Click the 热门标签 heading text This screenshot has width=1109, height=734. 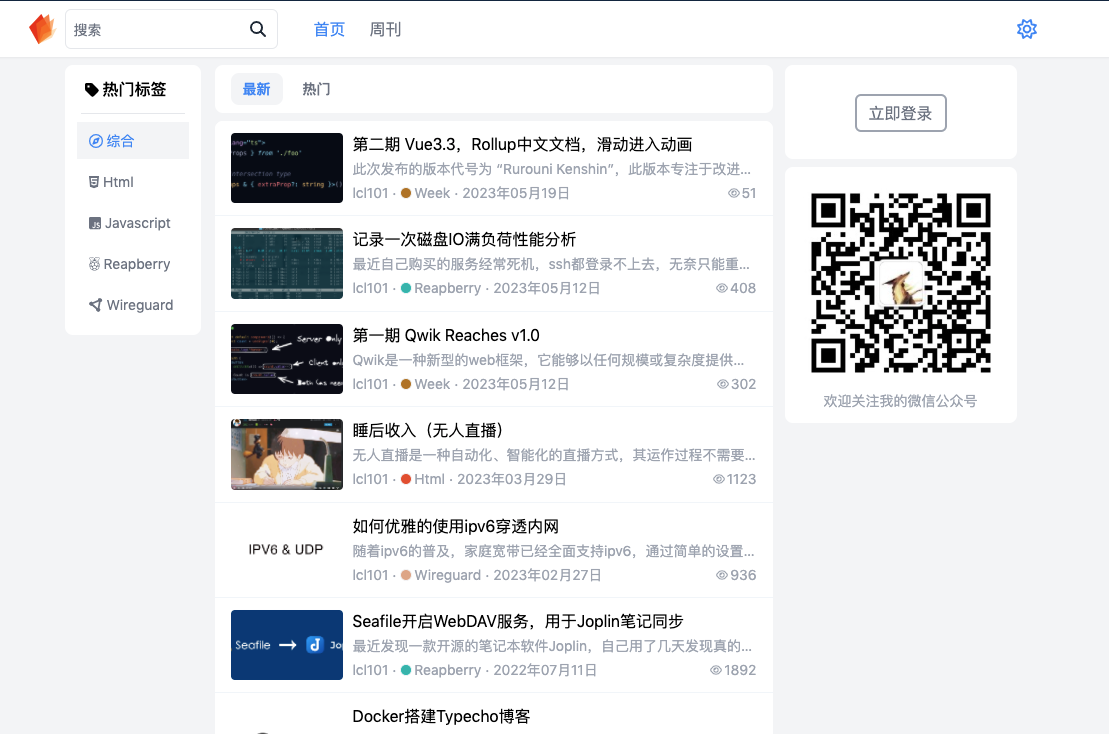point(134,89)
